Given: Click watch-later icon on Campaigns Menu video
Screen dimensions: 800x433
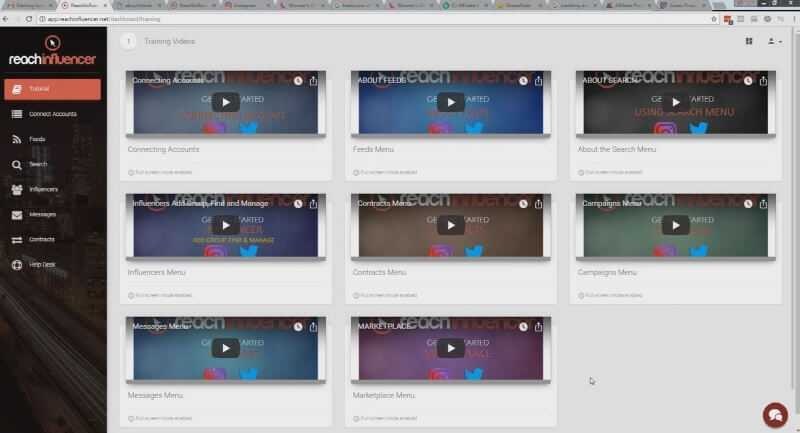Looking at the screenshot, I should click(748, 203).
